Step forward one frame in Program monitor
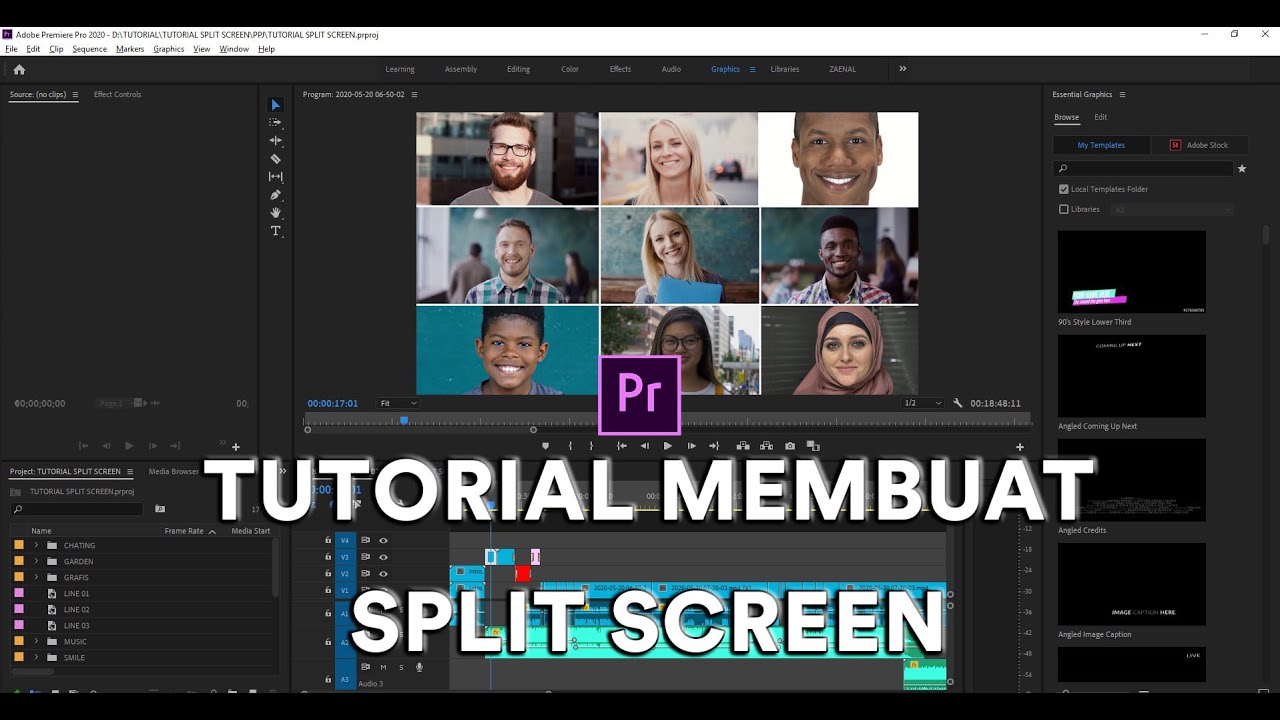 (x=691, y=446)
